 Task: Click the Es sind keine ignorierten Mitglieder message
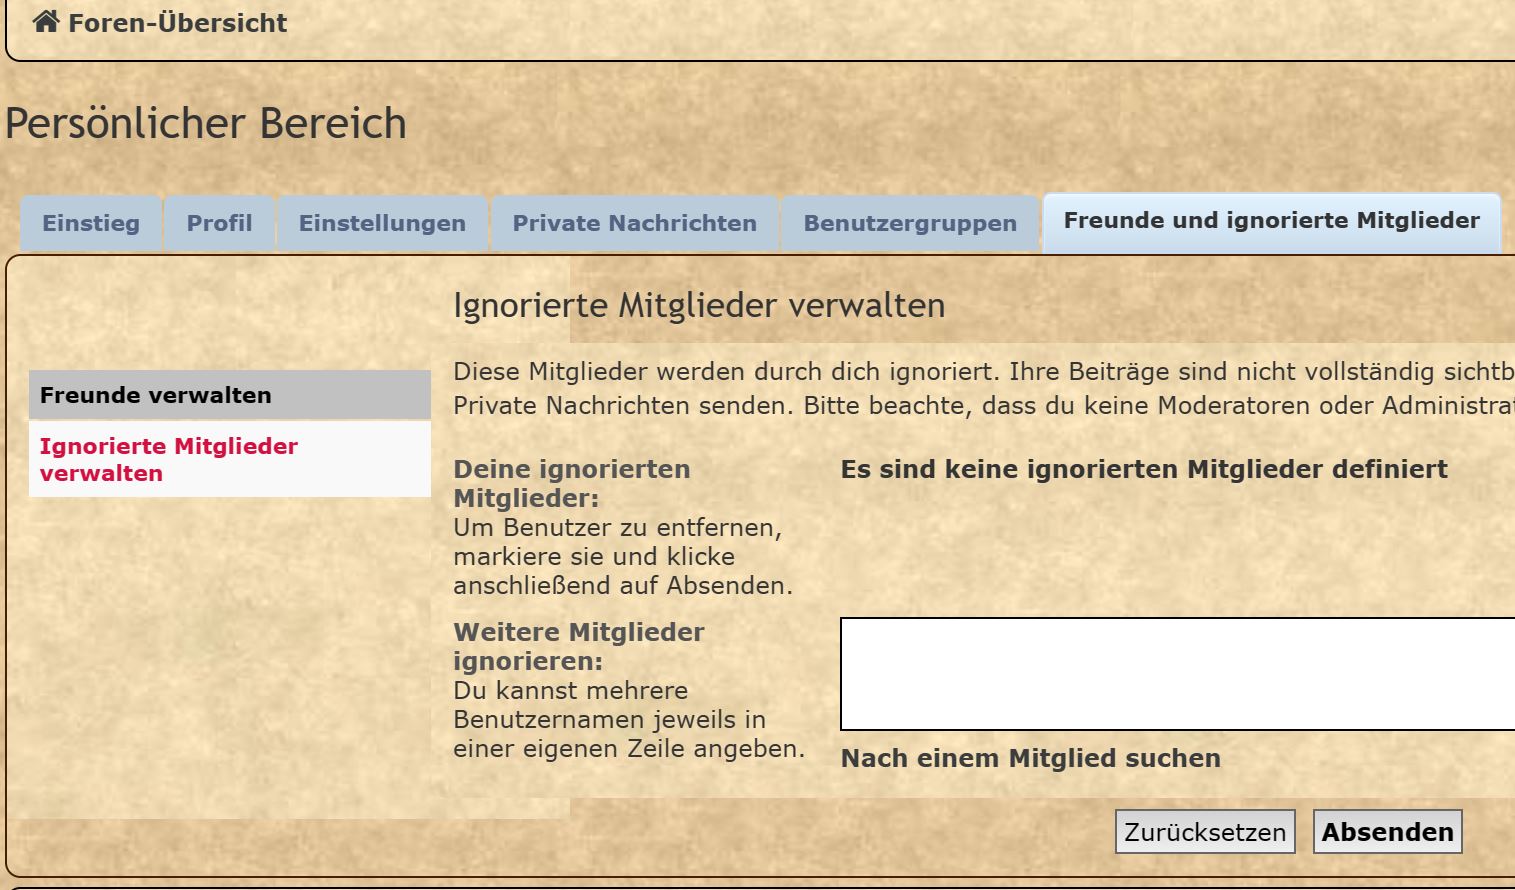[1143, 469]
